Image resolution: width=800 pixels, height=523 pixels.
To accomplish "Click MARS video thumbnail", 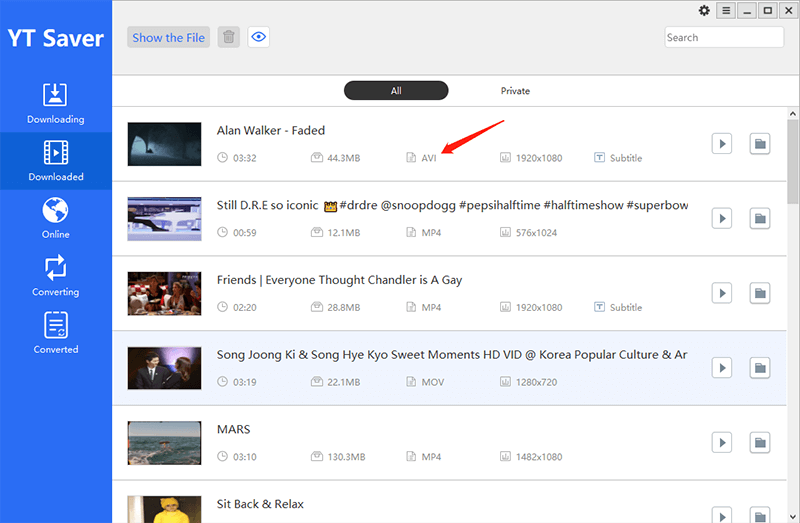I will (164, 443).
